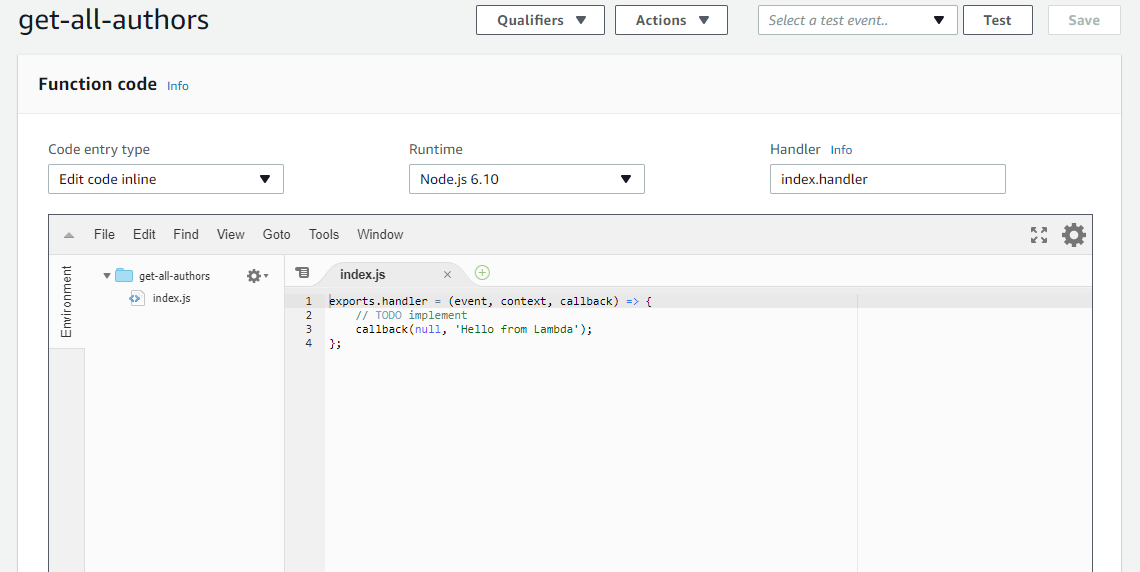Open the Runtime Node.js 6.10 dropdown
The image size is (1140, 572).
pos(526,179)
